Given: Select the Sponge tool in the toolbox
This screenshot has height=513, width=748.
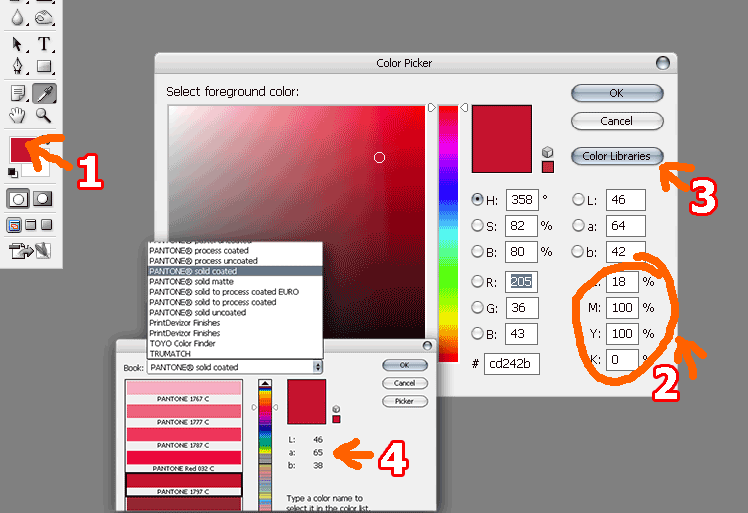Looking at the screenshot, I should [x=44, y=18].
